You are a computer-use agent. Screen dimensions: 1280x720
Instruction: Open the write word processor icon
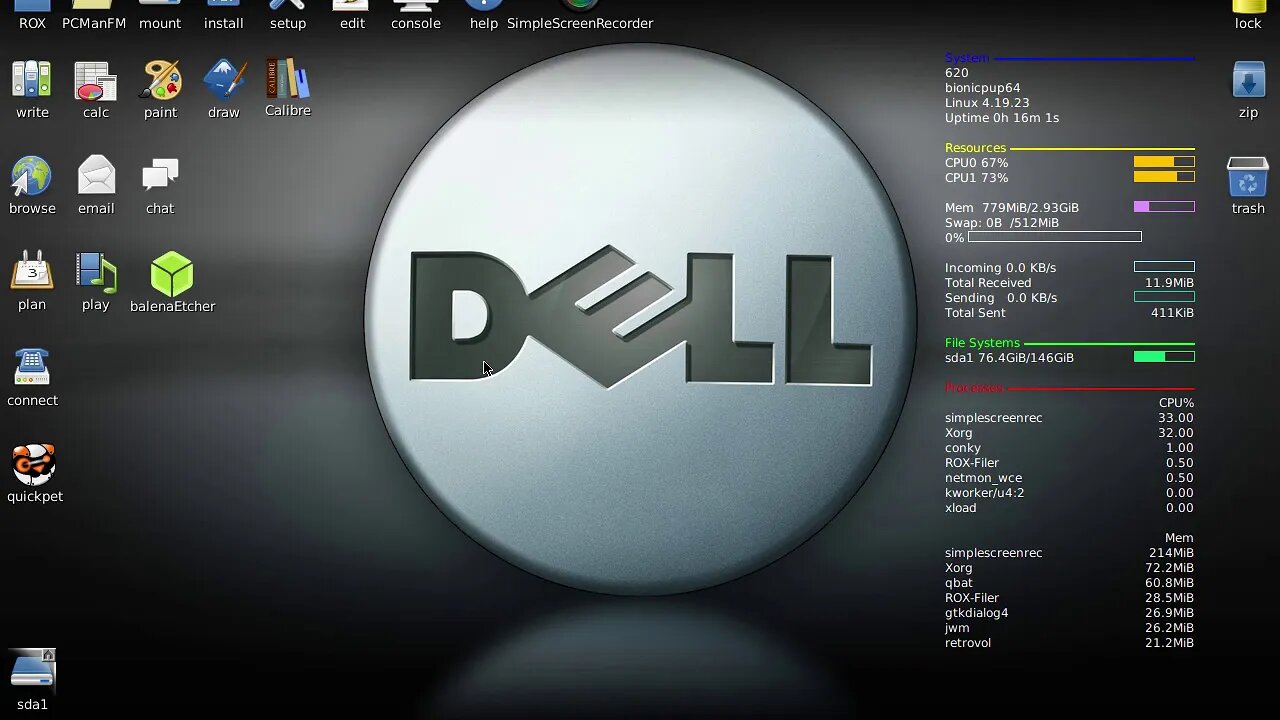pos(32,80)
